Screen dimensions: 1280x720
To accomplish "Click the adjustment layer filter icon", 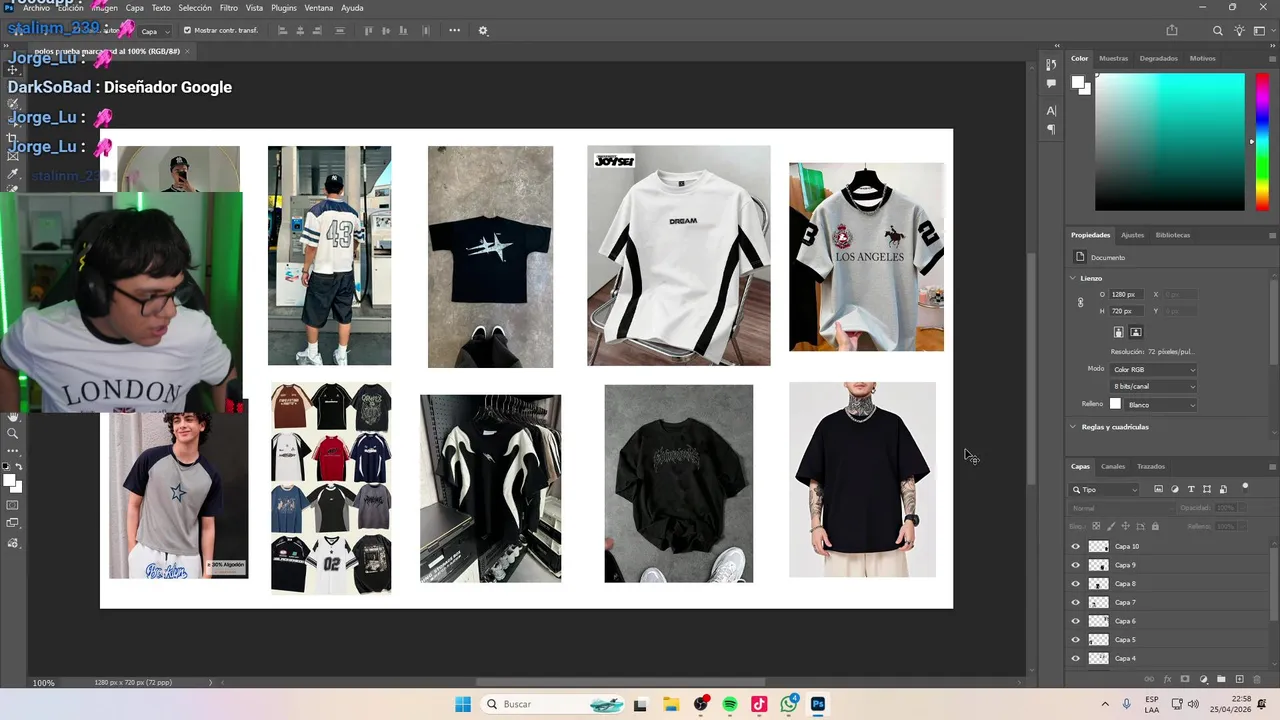I will [x=1175, y=489].
